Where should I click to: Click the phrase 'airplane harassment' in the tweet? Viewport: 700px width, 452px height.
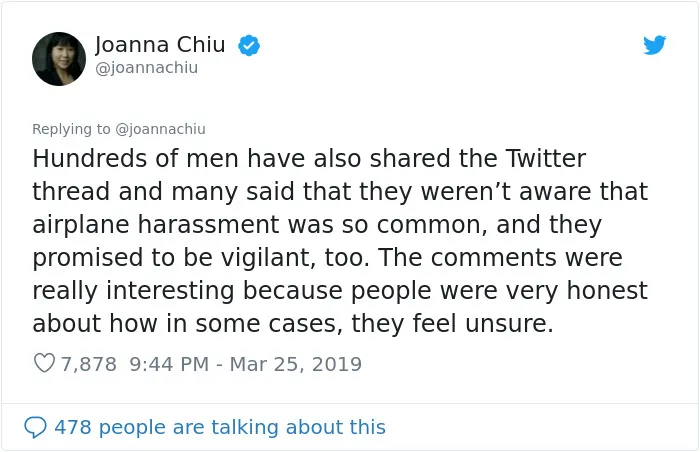tap(156, 225)
